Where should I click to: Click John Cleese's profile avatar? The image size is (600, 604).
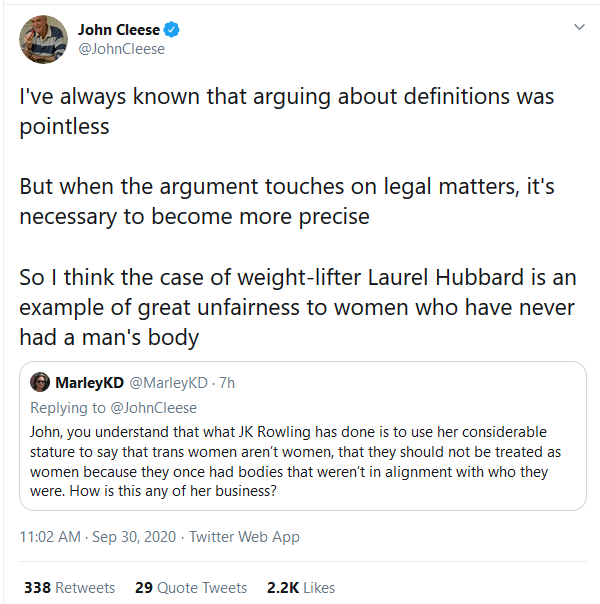point(44,39)
